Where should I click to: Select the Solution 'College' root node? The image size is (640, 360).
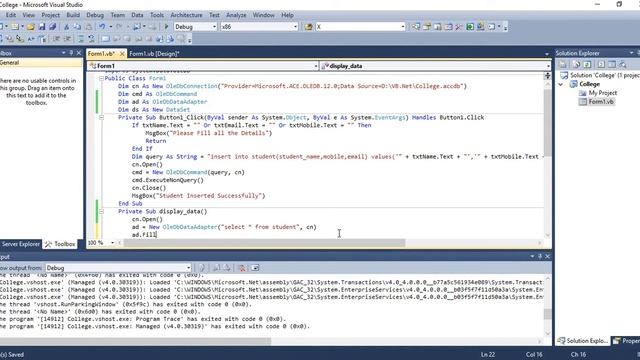point(599,75)
